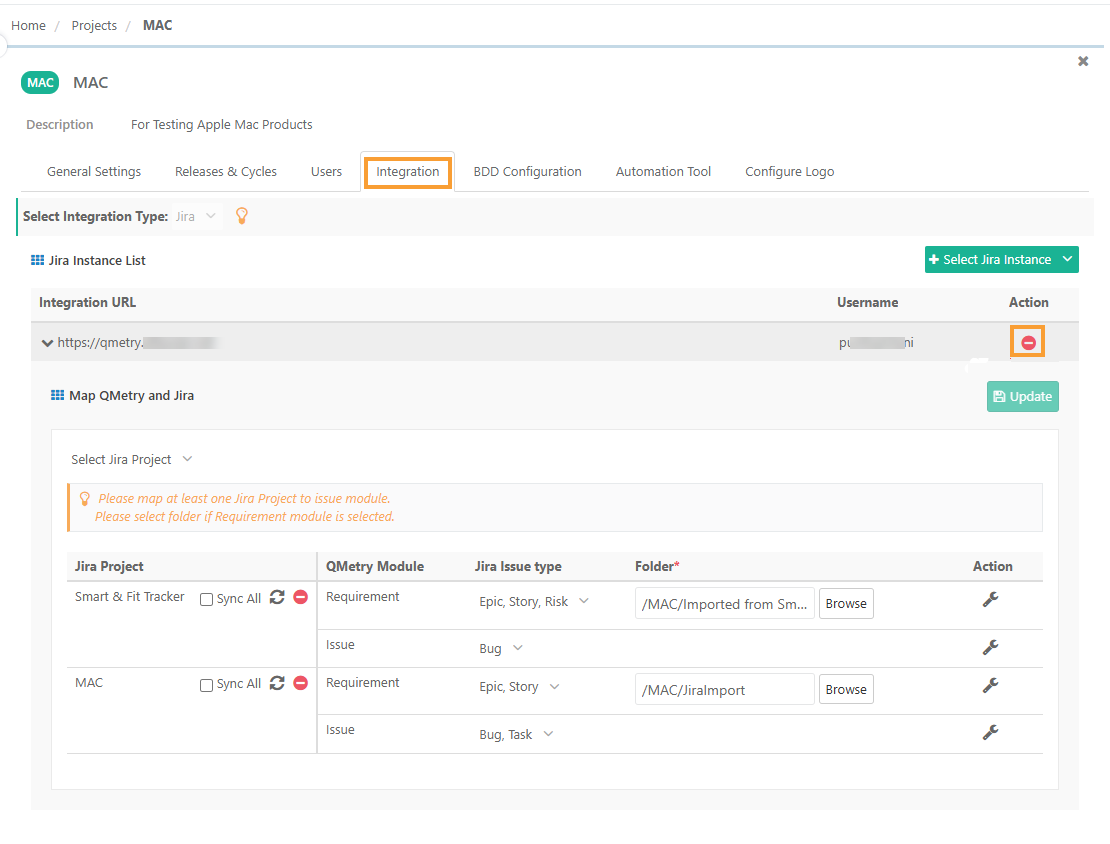The height and width of the screenshot is (844, 1110).
Task: Click the Update button
Action: (1022, 396)
